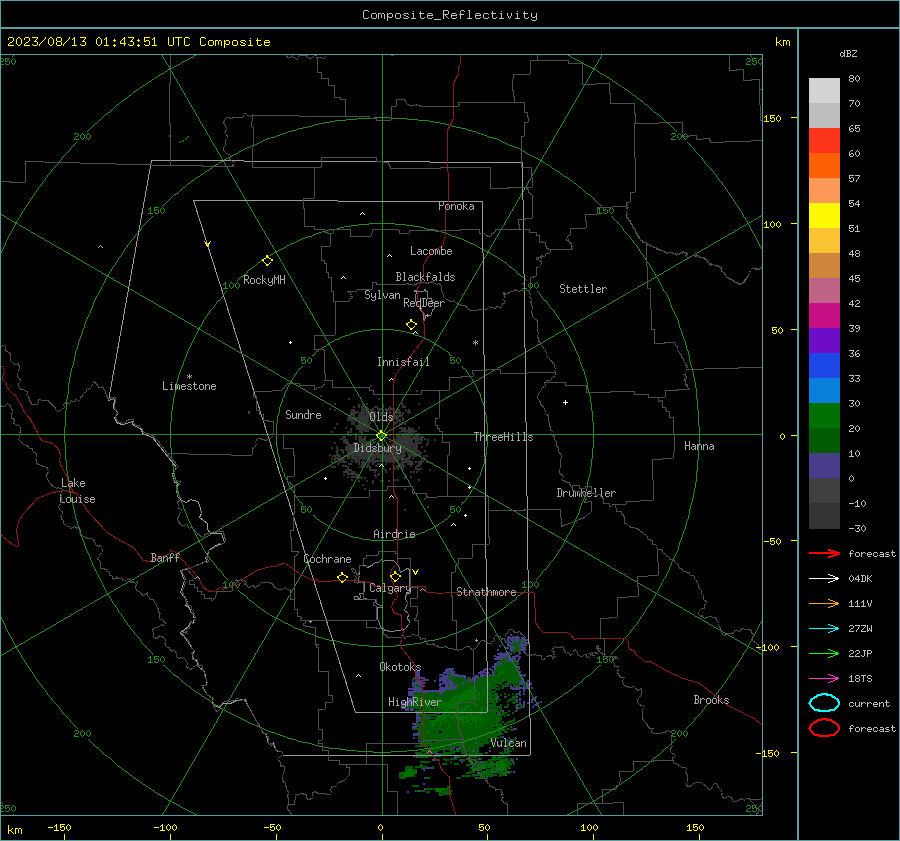Click the Airdrie label
The image size is (900, 841).
tap(394, 534)
